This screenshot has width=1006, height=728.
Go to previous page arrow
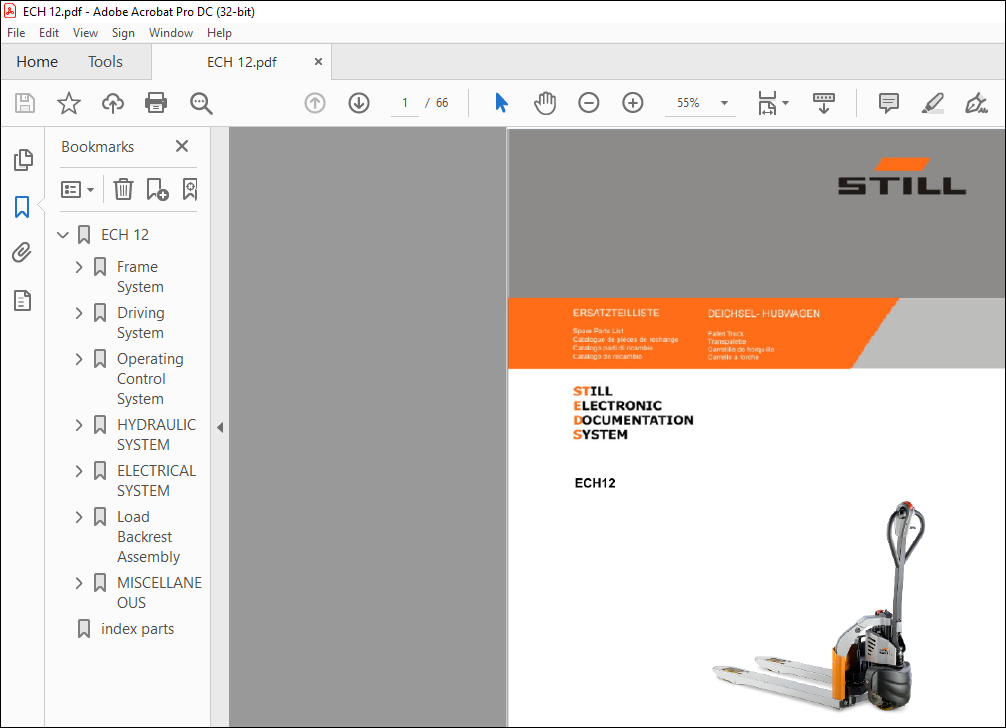pos(314,103)
